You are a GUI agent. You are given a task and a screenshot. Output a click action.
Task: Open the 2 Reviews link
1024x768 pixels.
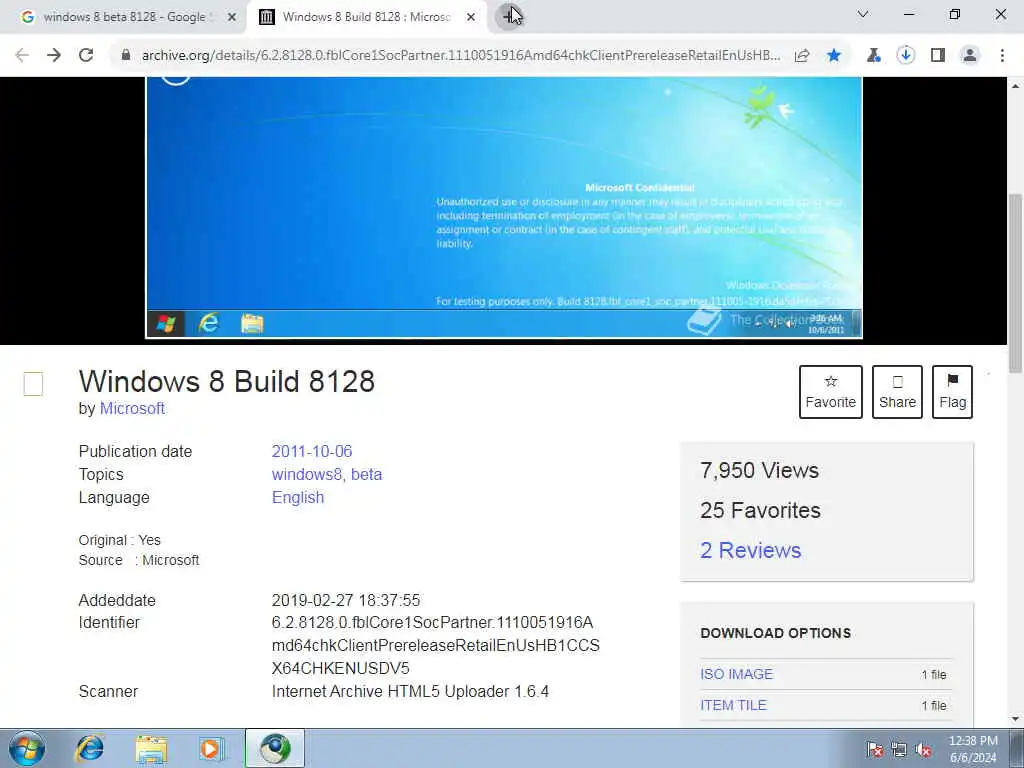click(750, 550)
